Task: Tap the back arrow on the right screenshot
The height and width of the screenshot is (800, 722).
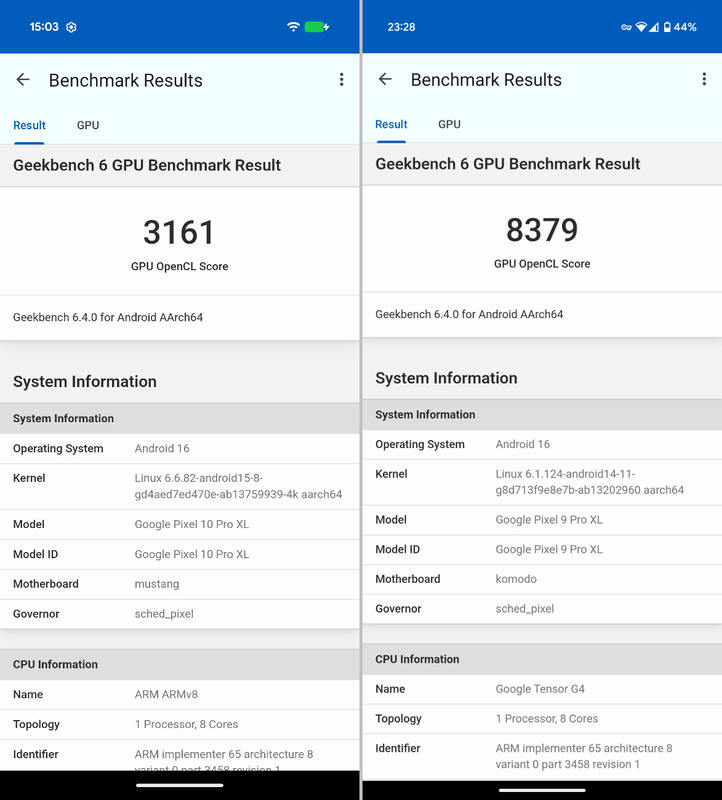Action: [386, 79]
